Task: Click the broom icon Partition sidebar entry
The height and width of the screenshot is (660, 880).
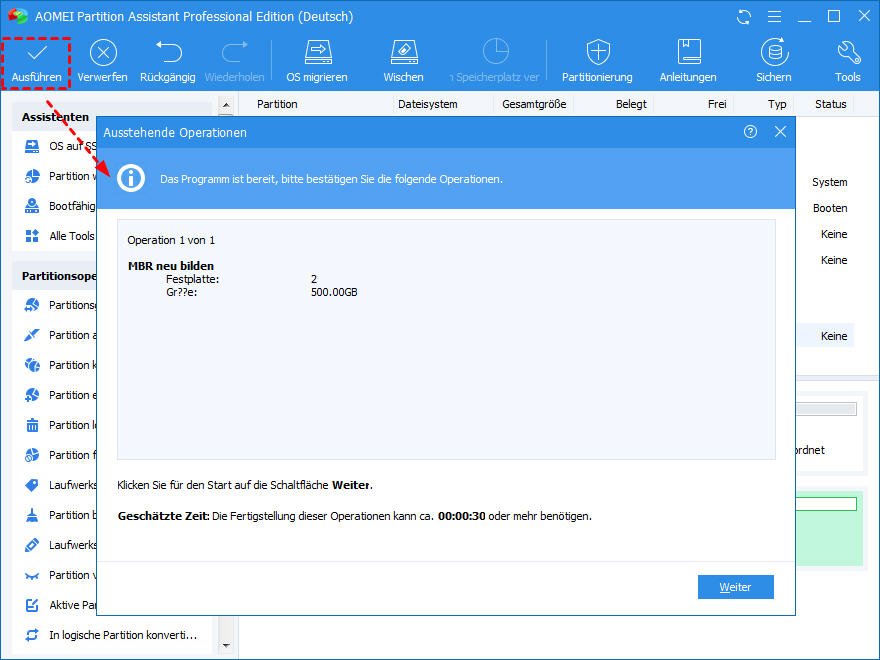Action: [x=32, y=515]
